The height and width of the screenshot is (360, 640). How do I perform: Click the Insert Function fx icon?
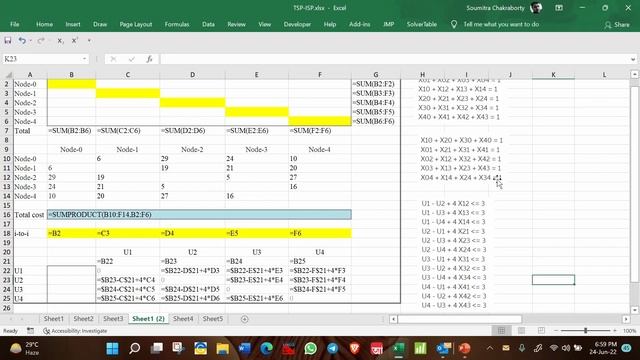[149, 59]
